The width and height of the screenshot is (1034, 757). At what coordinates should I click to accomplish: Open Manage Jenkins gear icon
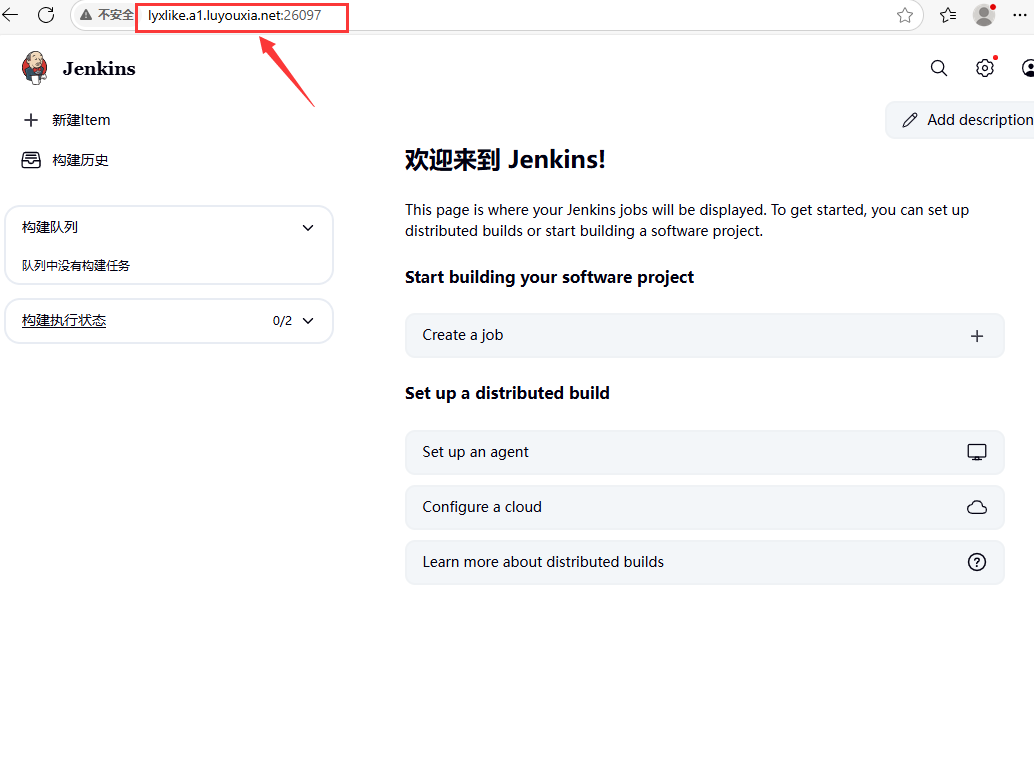pos(985,68)
